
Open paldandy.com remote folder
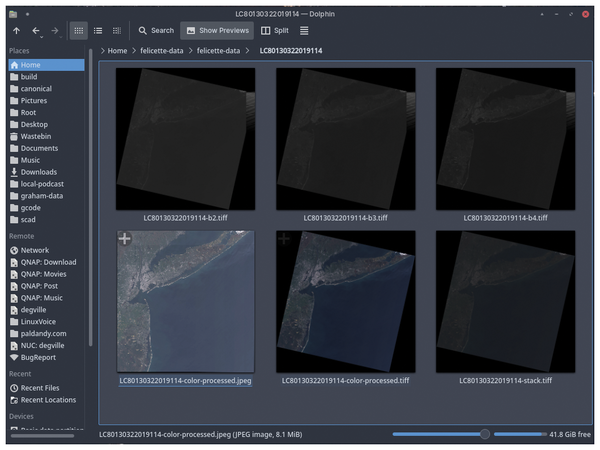coord(46,334)
